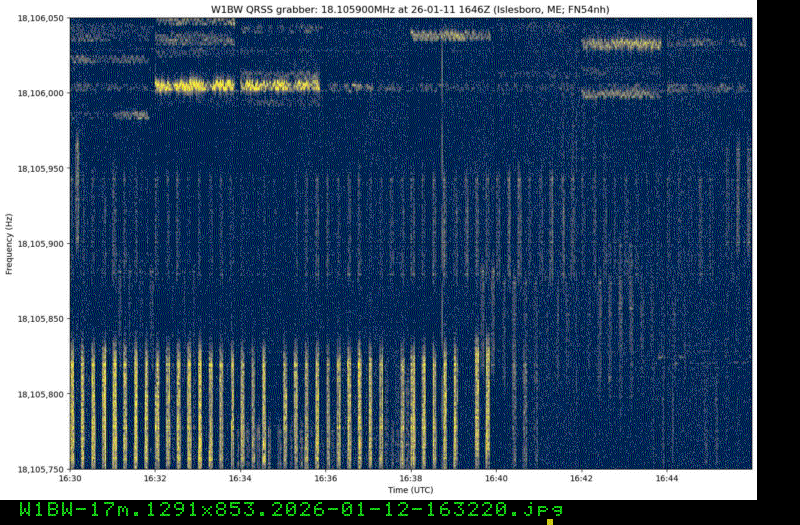800x525 pixels.
Task: Click the 18,105,750 frequency tick label
Action: click(x=42, y=468)
